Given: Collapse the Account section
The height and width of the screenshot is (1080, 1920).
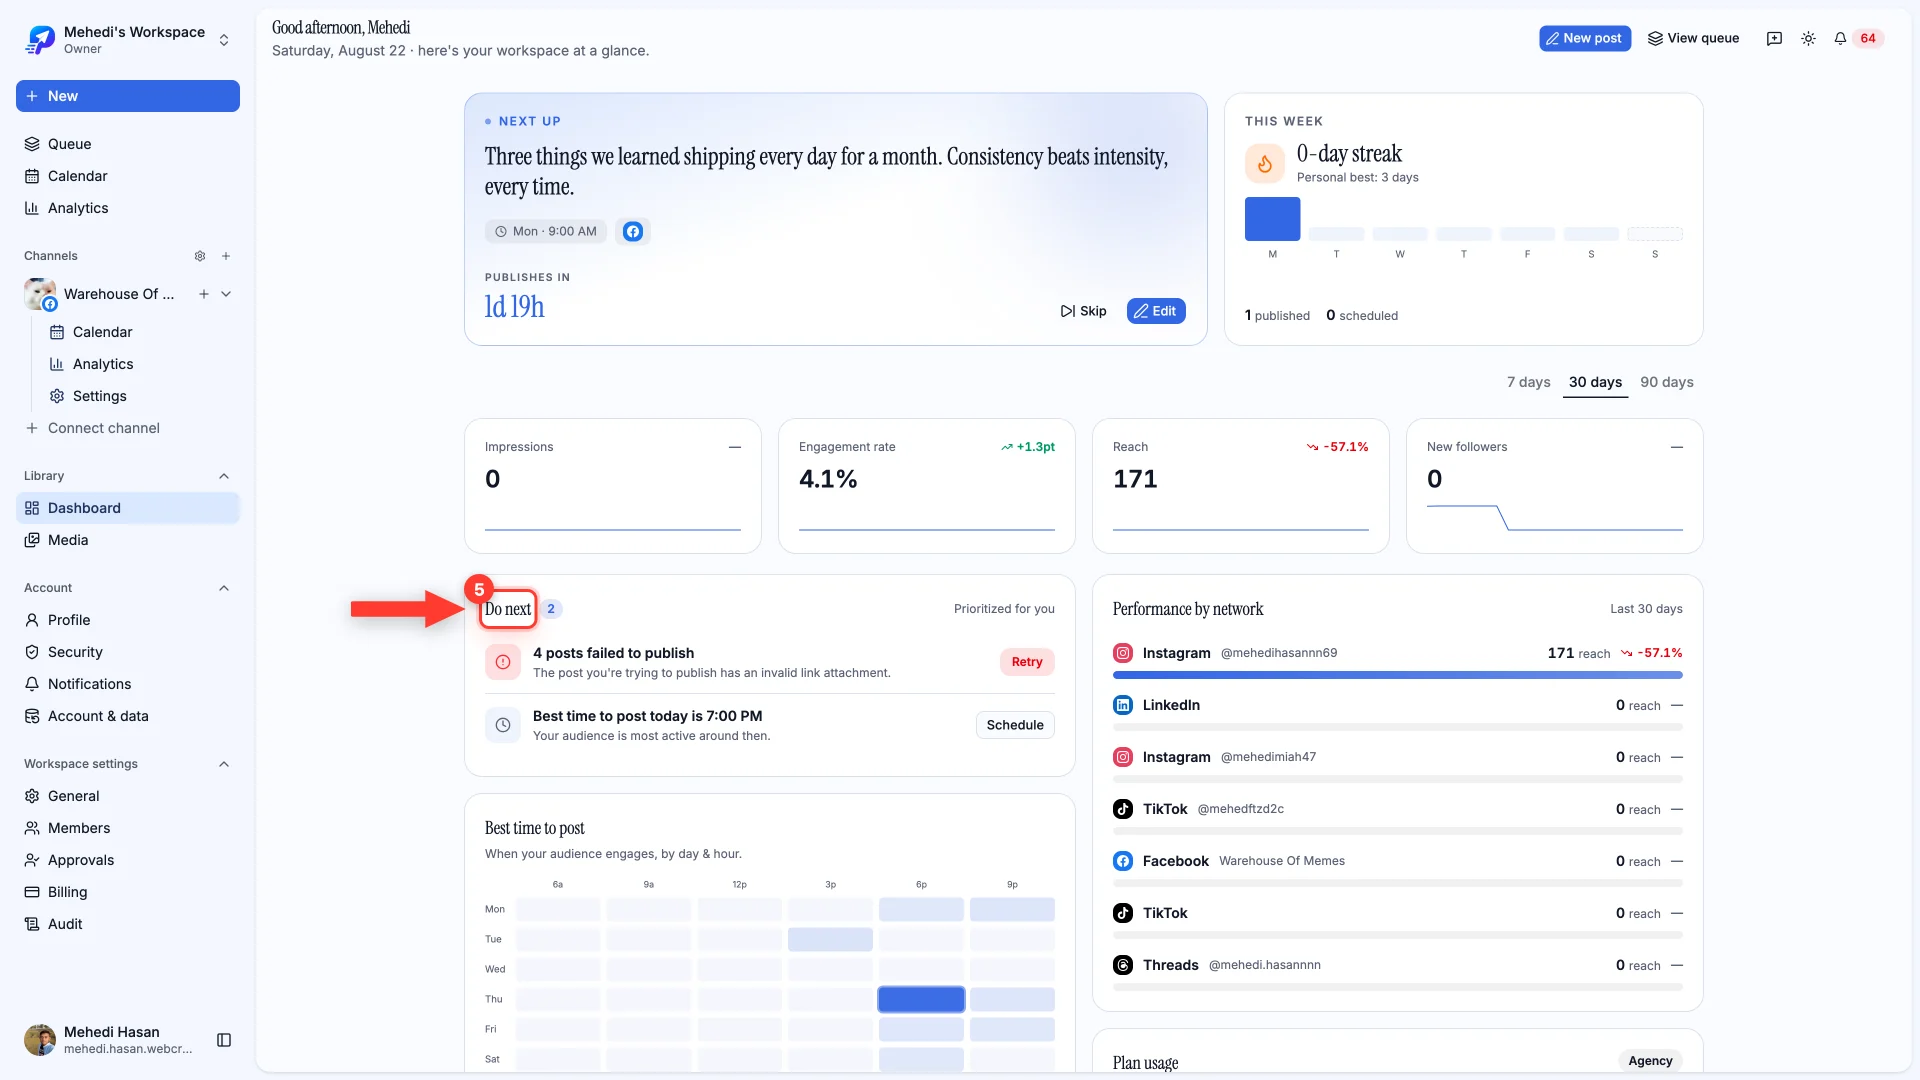Looking at the screenshot, I should pyautogui.click(x=224, y=588).
